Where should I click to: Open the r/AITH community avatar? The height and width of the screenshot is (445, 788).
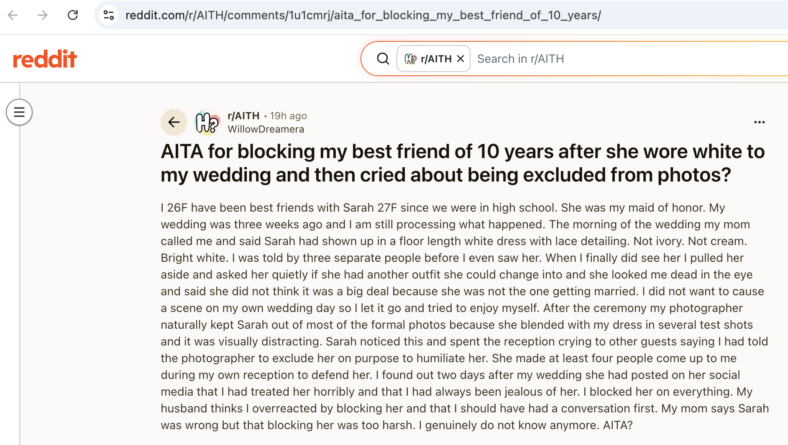[208, 122]
